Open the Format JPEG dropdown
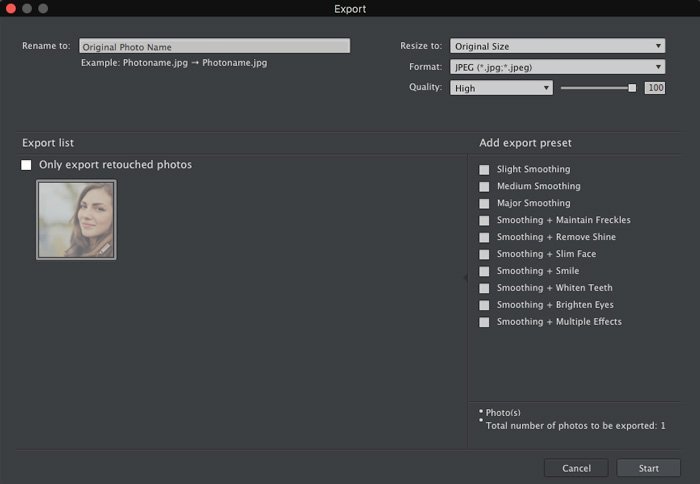700x484 pixels. (x=557, y=67)
